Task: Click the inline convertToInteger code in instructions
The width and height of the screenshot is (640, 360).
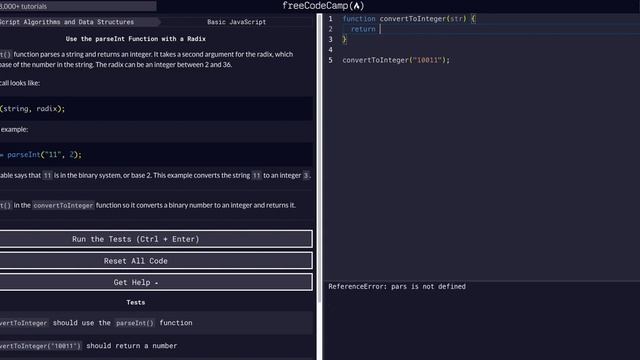Action: (63, 205)
